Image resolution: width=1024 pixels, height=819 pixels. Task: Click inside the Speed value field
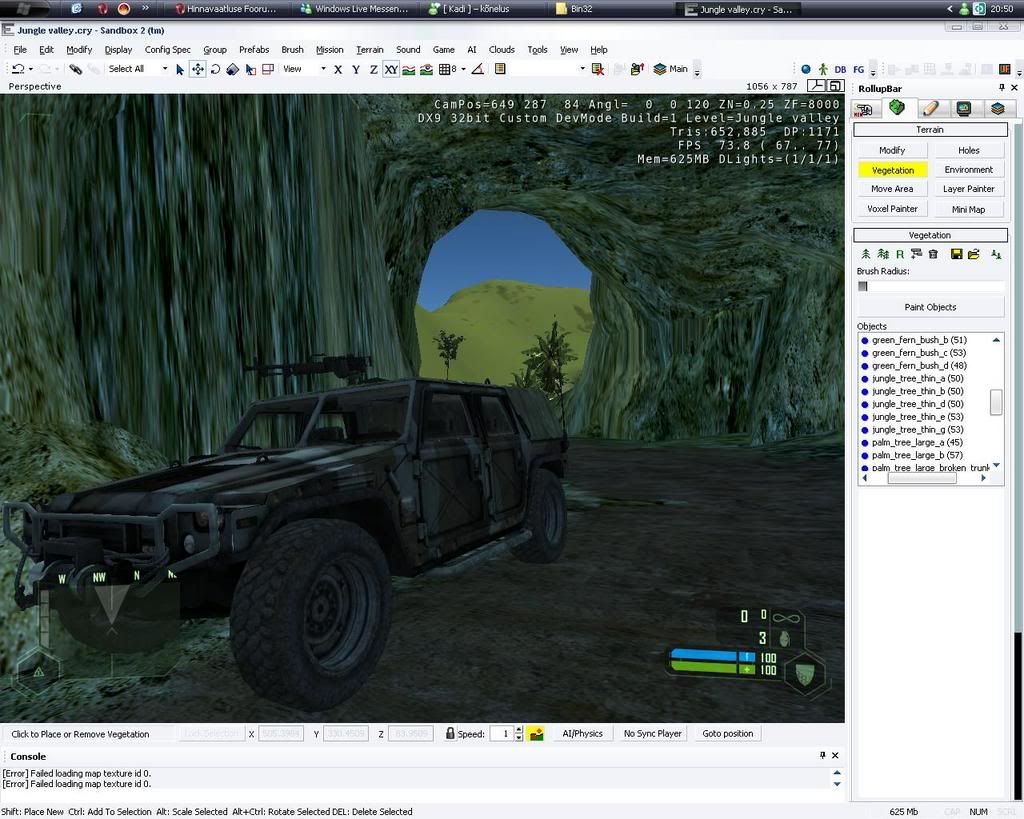coord(502,733)
